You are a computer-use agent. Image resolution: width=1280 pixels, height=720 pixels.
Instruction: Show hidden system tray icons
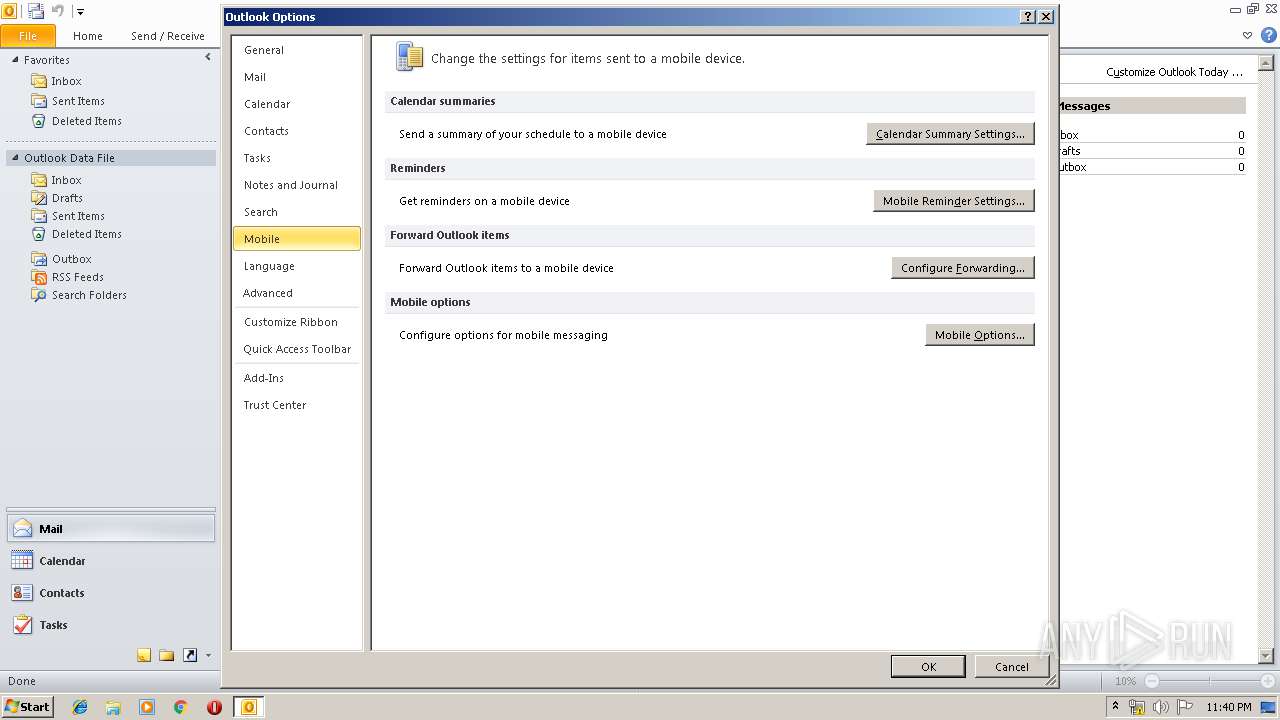[x=1116, y=707]
